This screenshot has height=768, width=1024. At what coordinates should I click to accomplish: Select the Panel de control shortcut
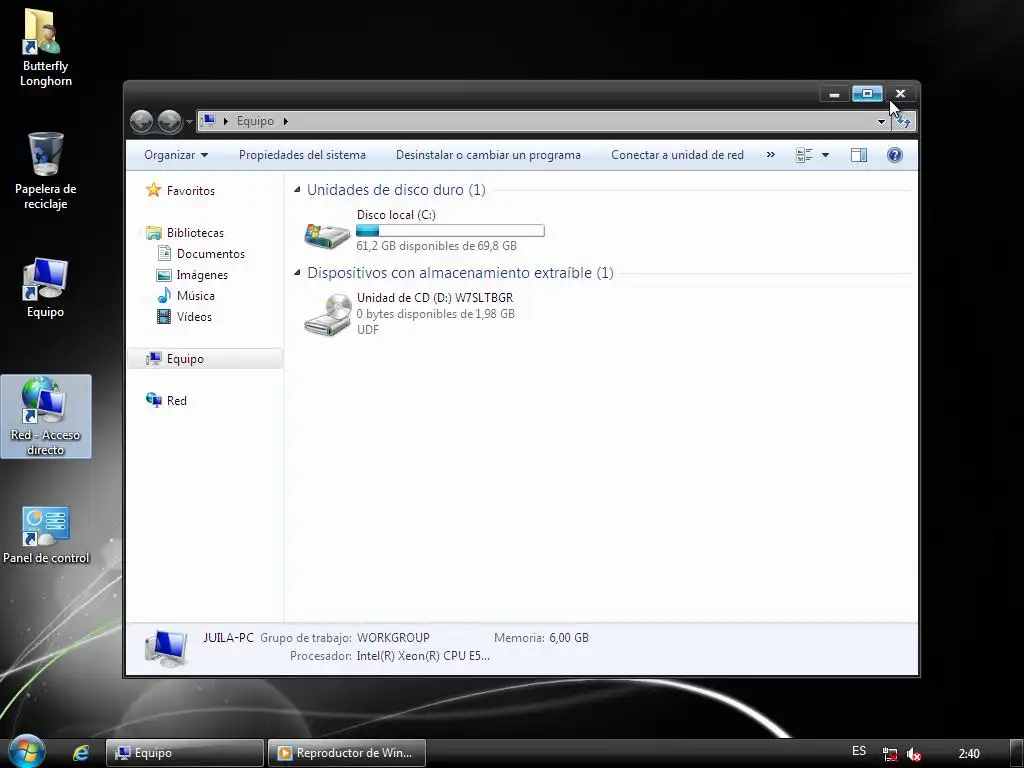(46, 535)
